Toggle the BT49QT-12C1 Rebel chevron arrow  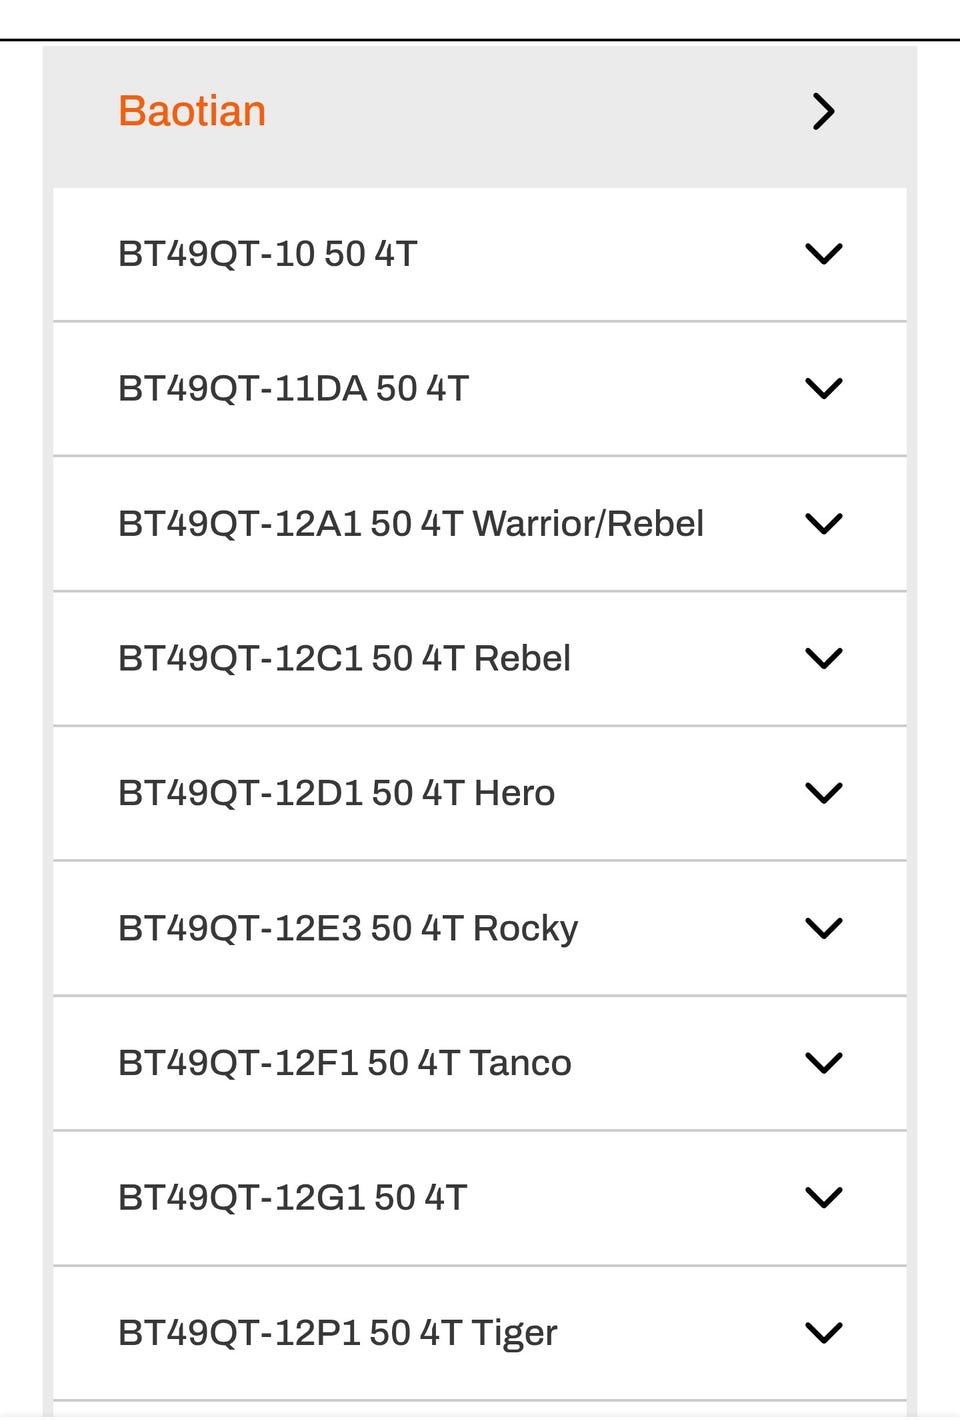(823, 658)
